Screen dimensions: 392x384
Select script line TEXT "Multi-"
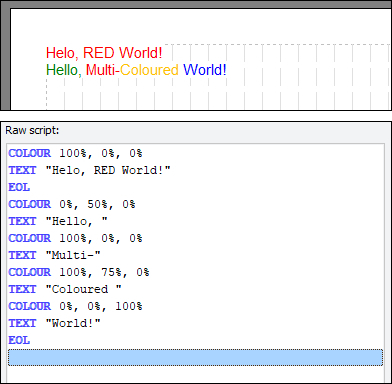pos(54,255)
